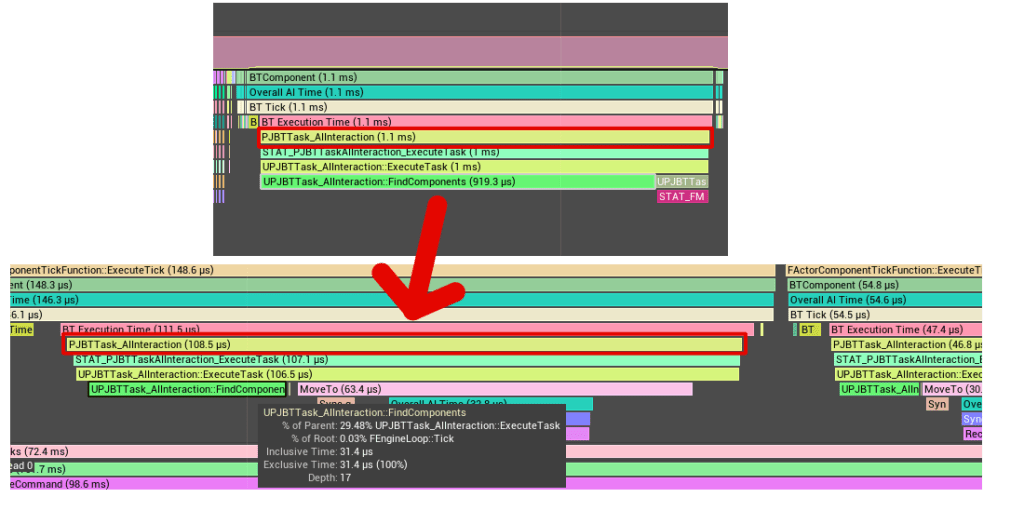Select the BT Execution Time (47.4 µs) bar
Screen dimensions: 1024x524
[x=905, y=329]
